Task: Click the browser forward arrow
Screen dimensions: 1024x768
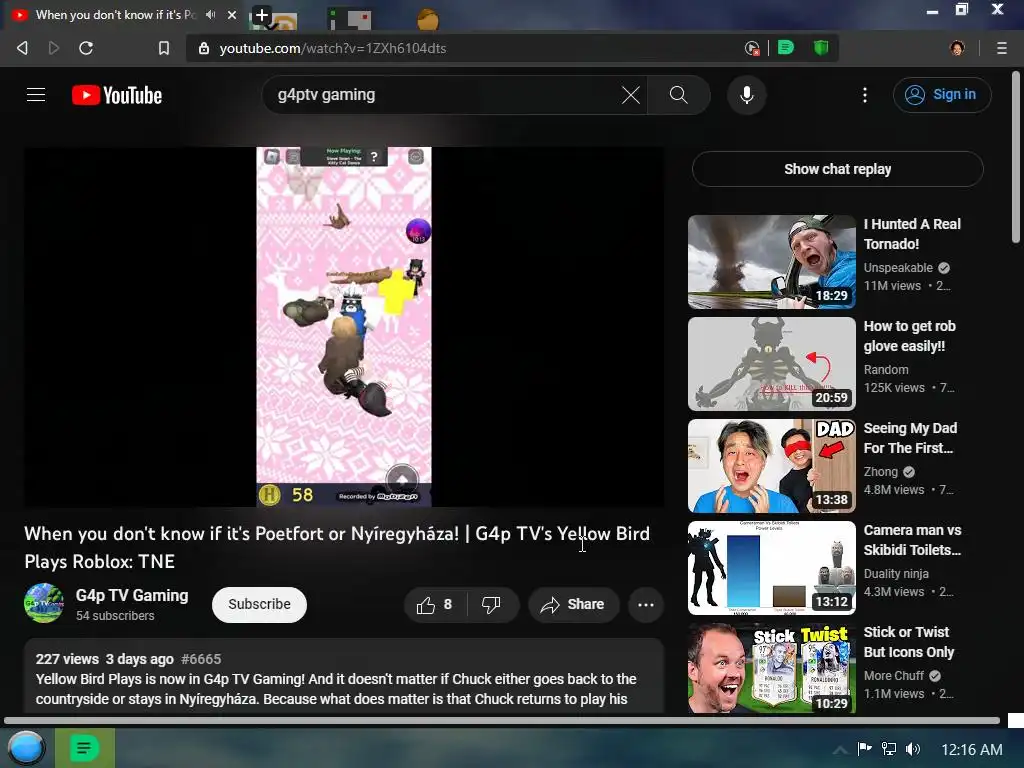Action: [x=54, y=48]
